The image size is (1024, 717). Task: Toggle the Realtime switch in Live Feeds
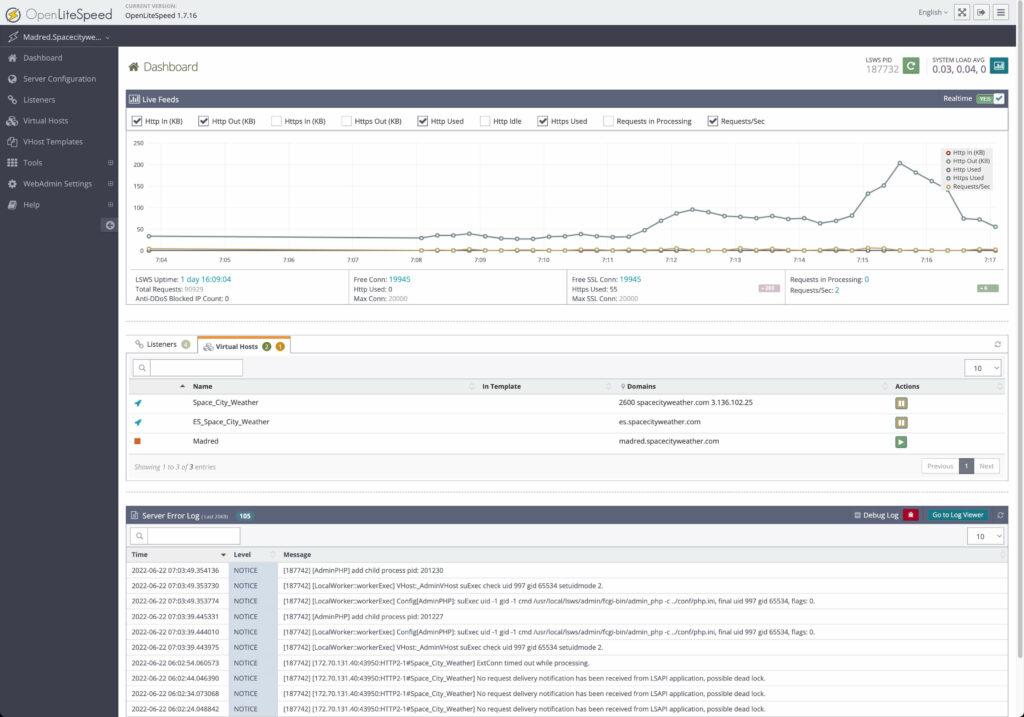[990, 99]
